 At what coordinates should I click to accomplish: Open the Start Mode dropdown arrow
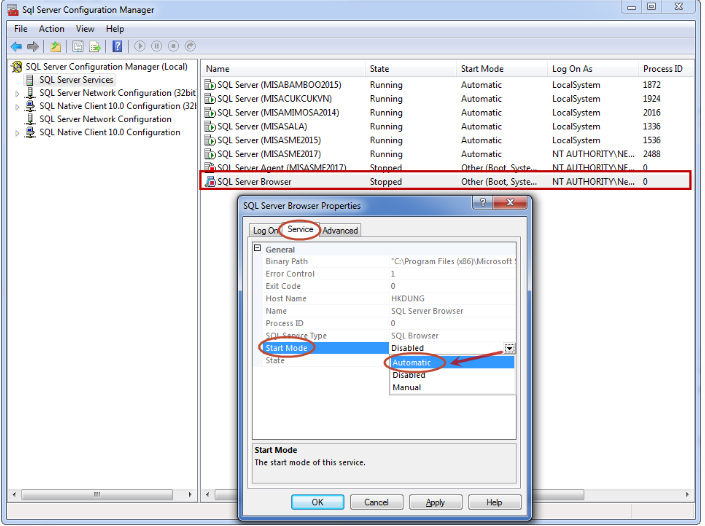(509, 348)
